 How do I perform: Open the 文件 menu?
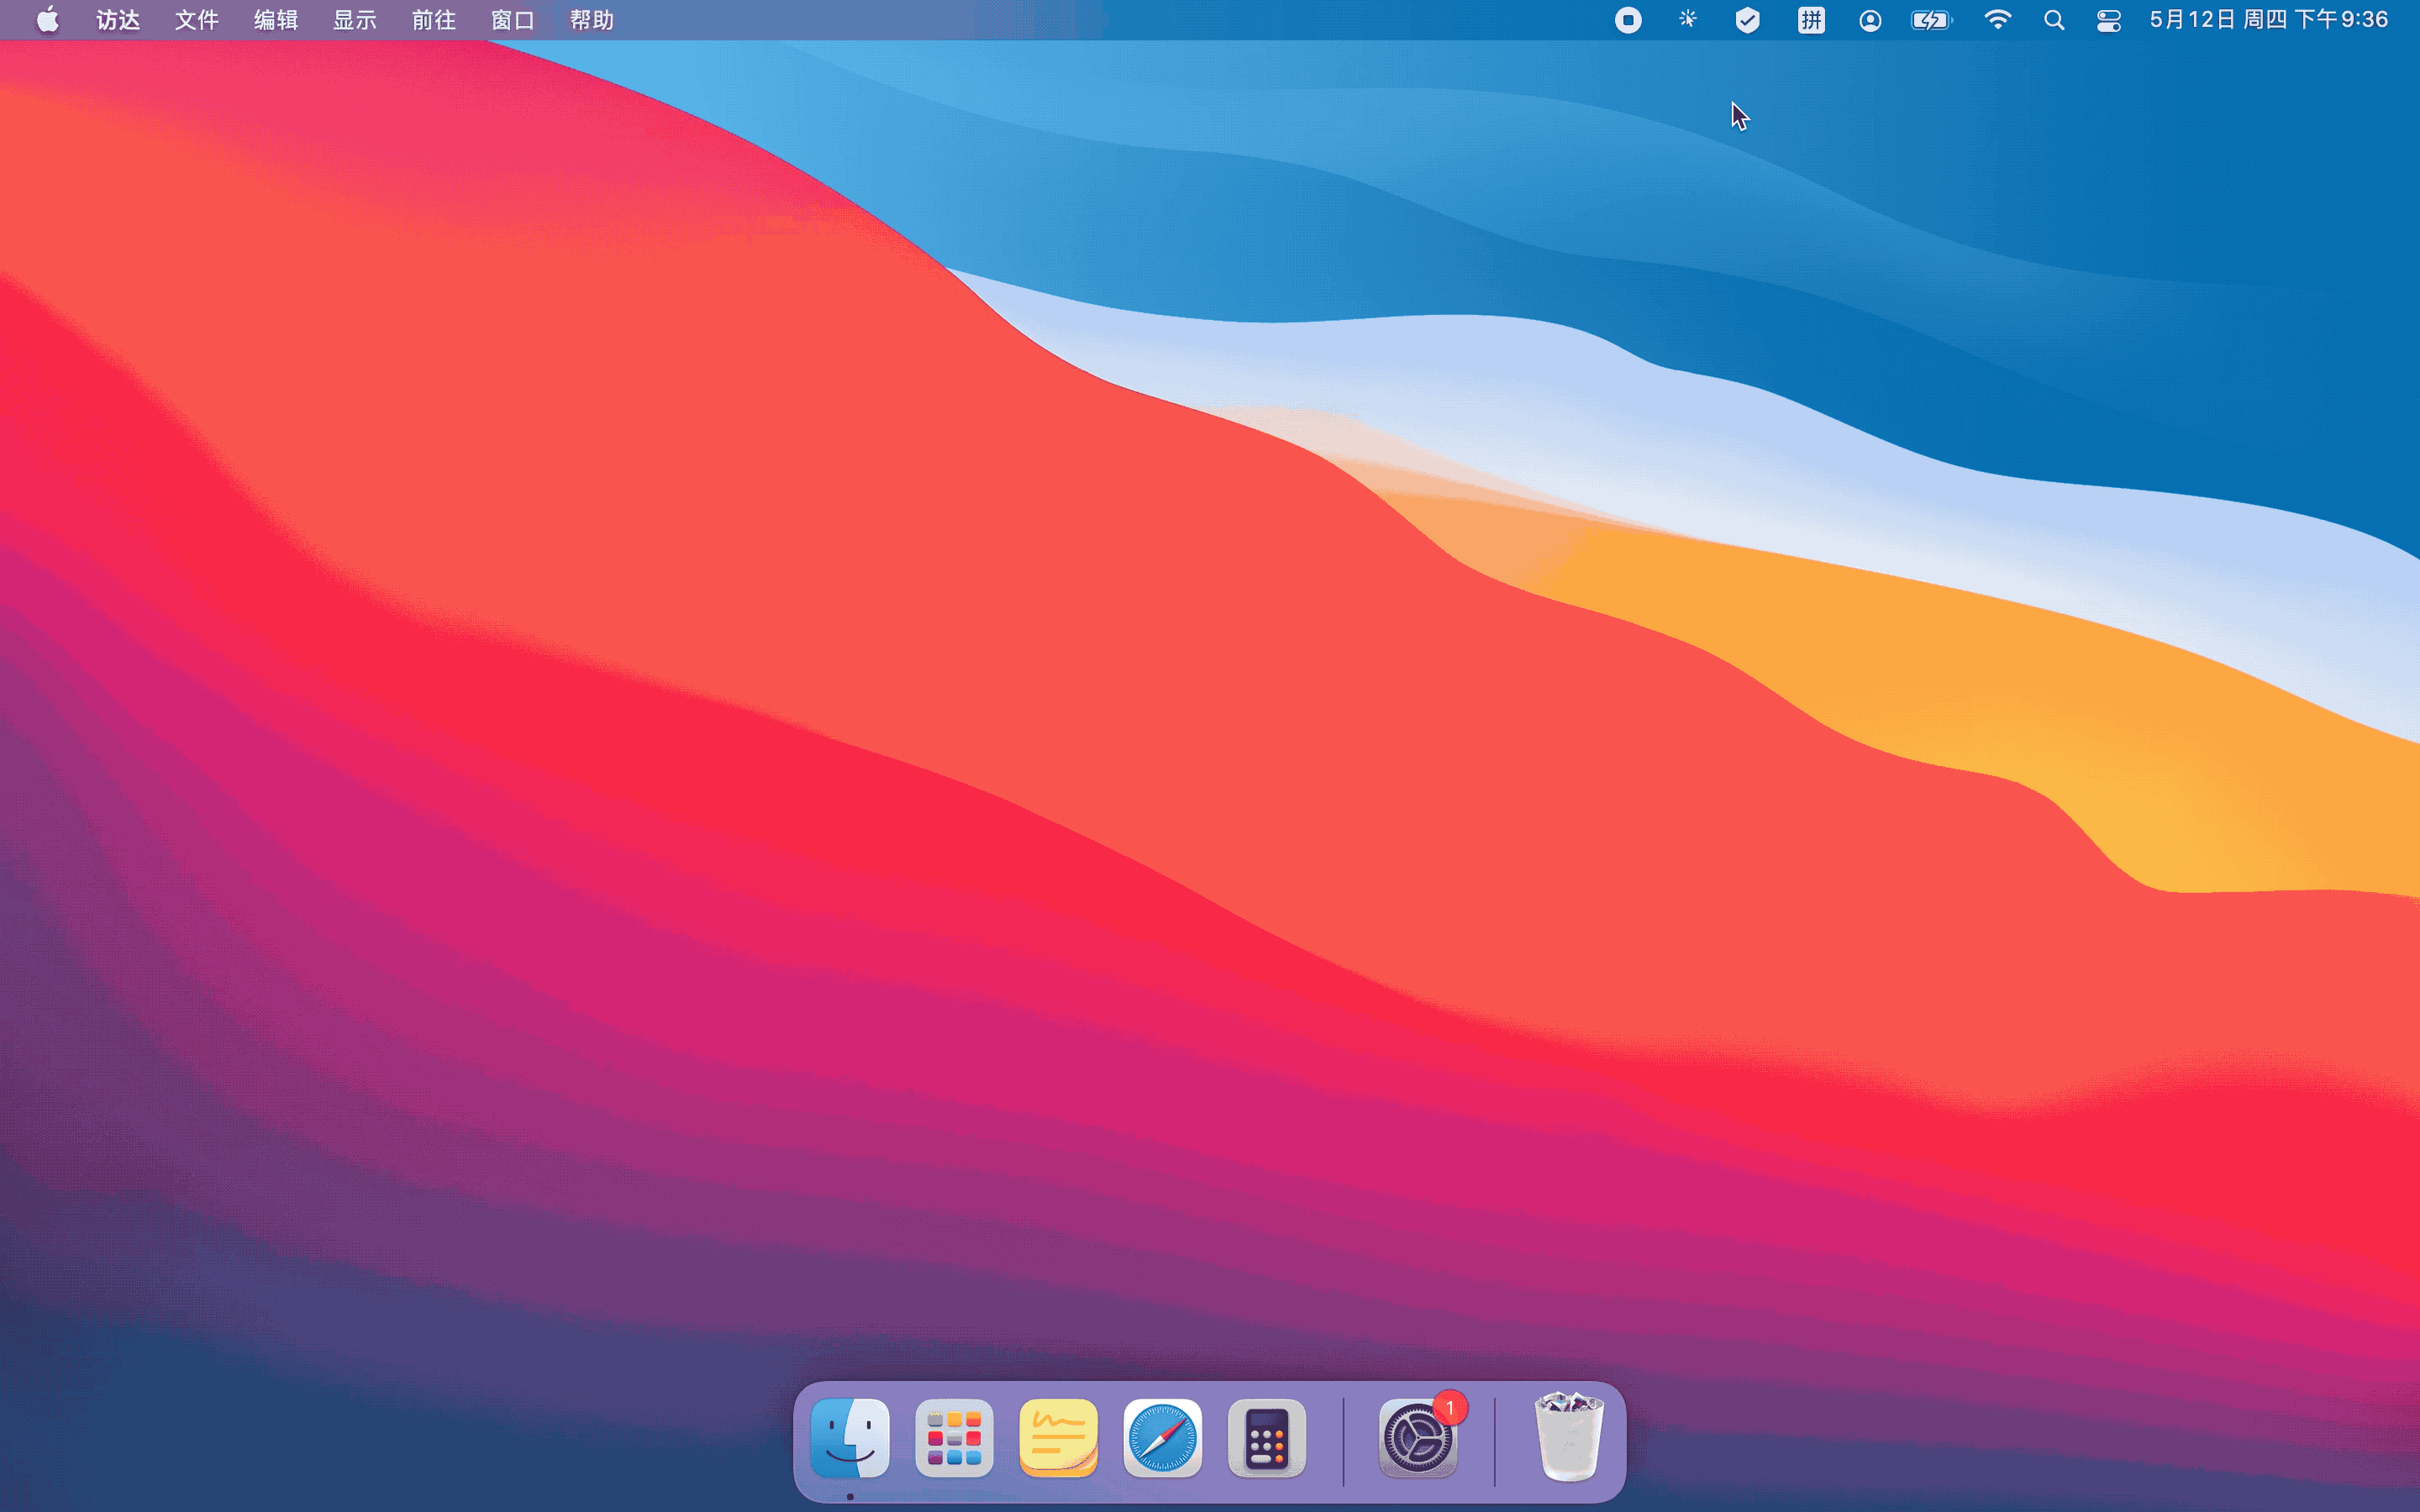(x=196, y=20)
